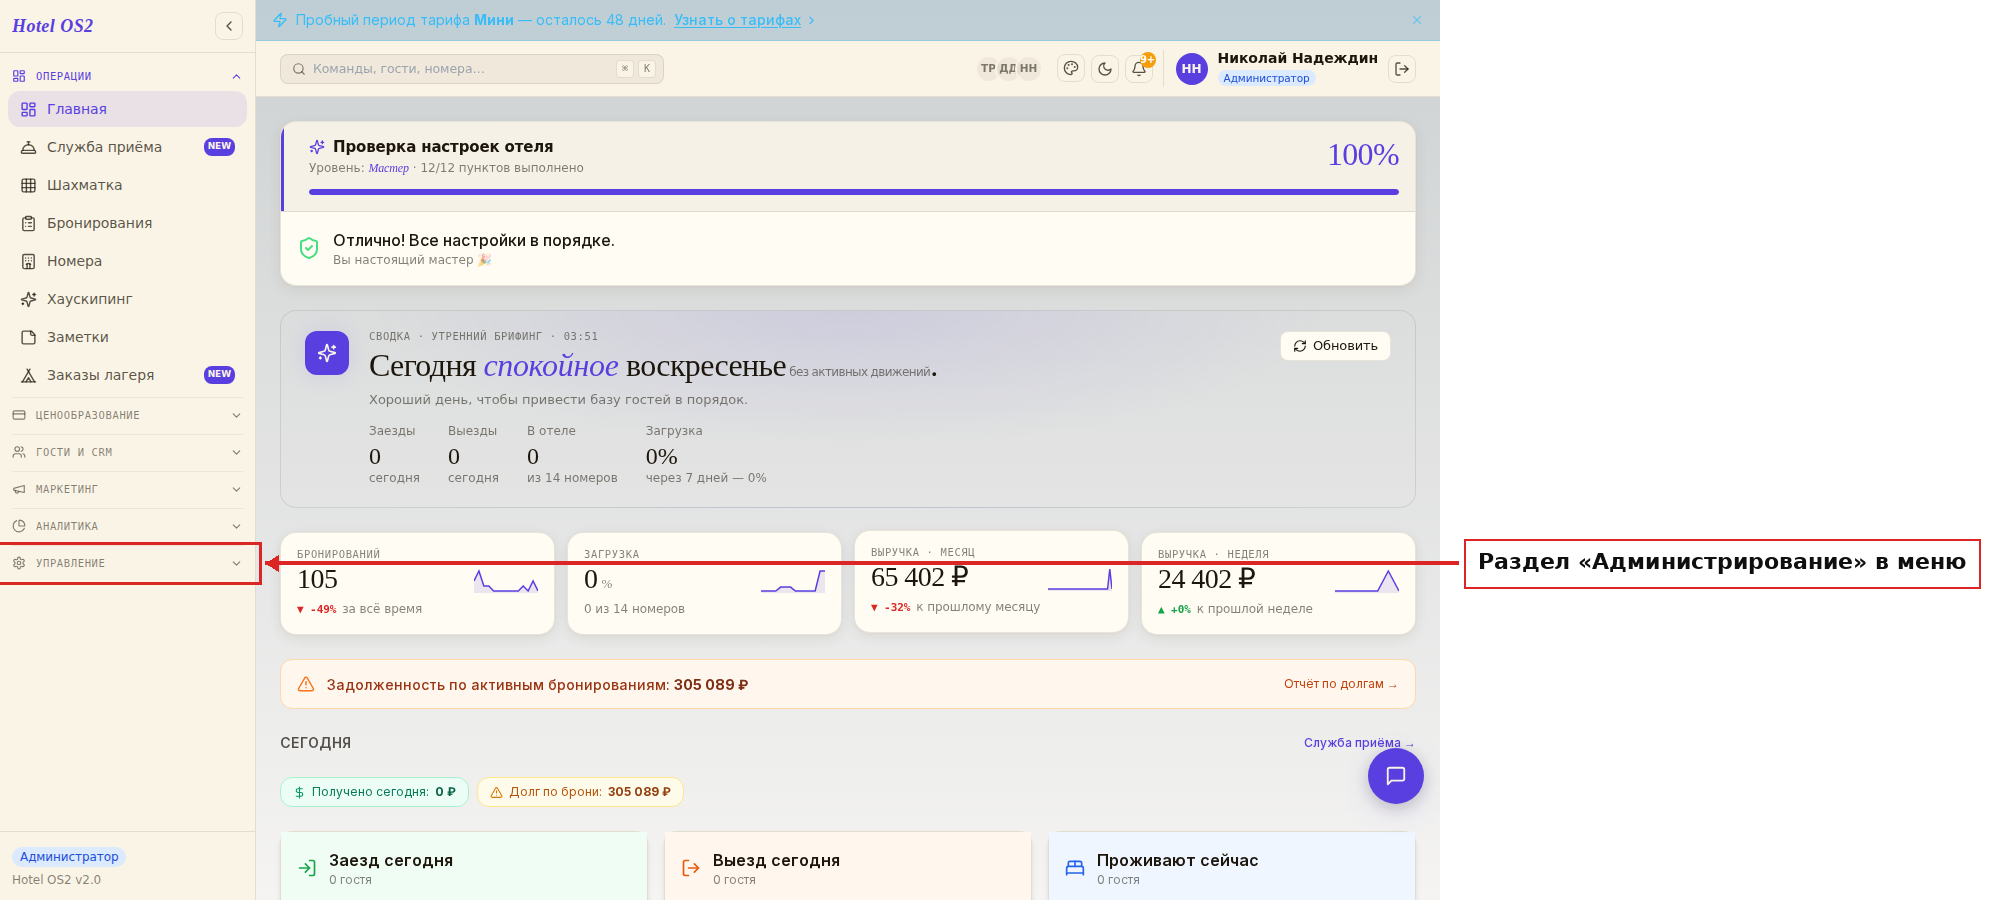Click the Маркетинг megaphone icon

19,489
